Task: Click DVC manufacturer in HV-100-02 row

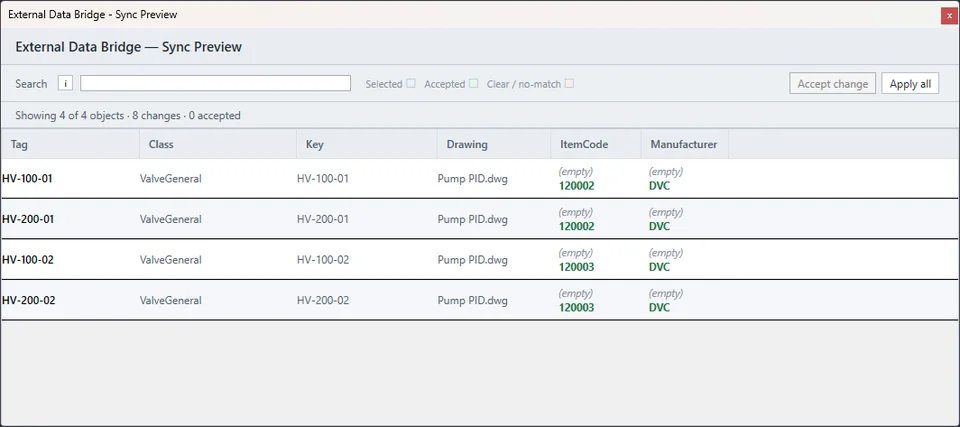Action: click(659, 267)
